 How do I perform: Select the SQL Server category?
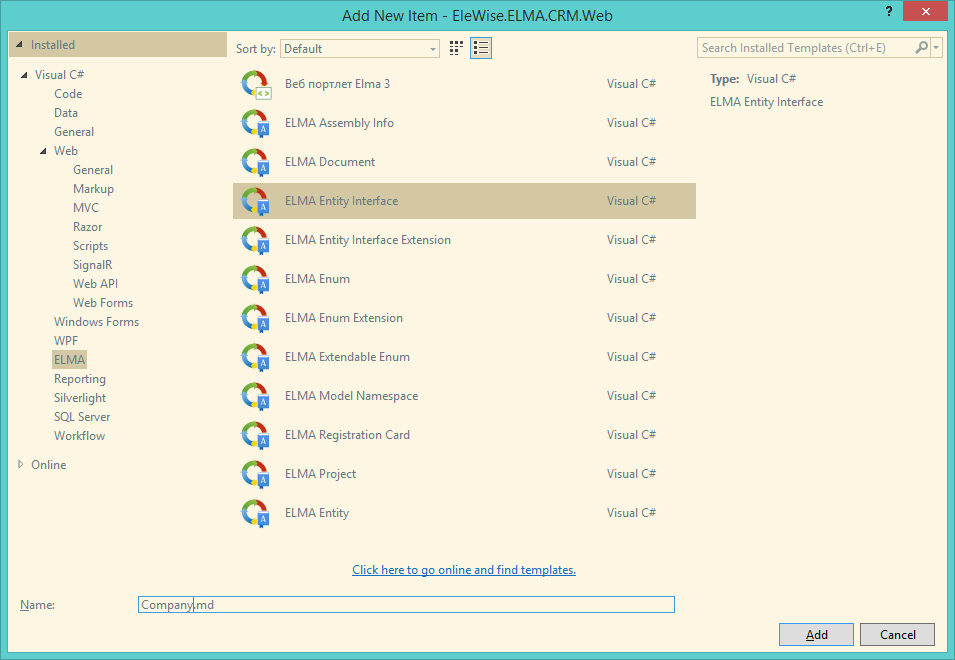point(82,416)
